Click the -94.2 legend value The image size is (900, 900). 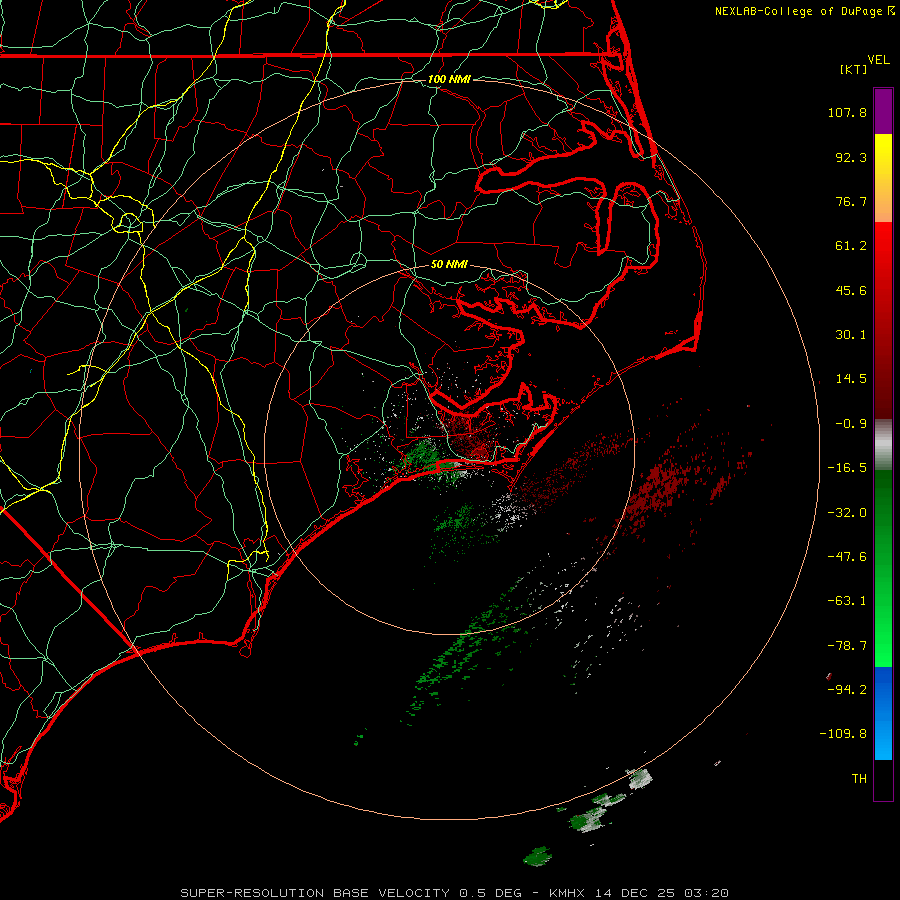tap(847, 690)
